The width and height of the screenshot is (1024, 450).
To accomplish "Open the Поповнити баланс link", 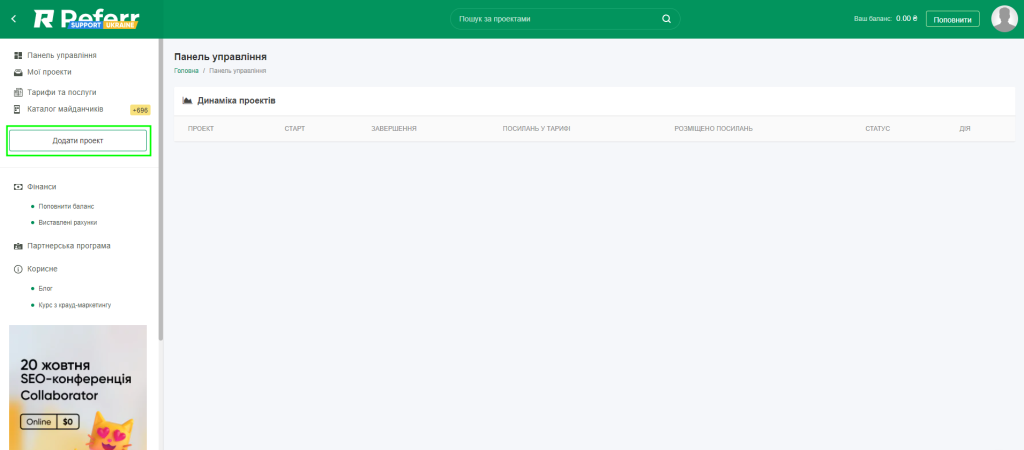I will [66, 206].
